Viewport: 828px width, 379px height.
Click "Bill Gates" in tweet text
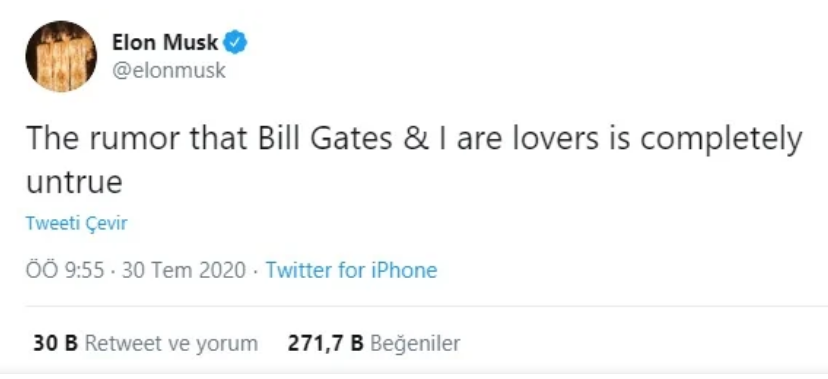324,138
